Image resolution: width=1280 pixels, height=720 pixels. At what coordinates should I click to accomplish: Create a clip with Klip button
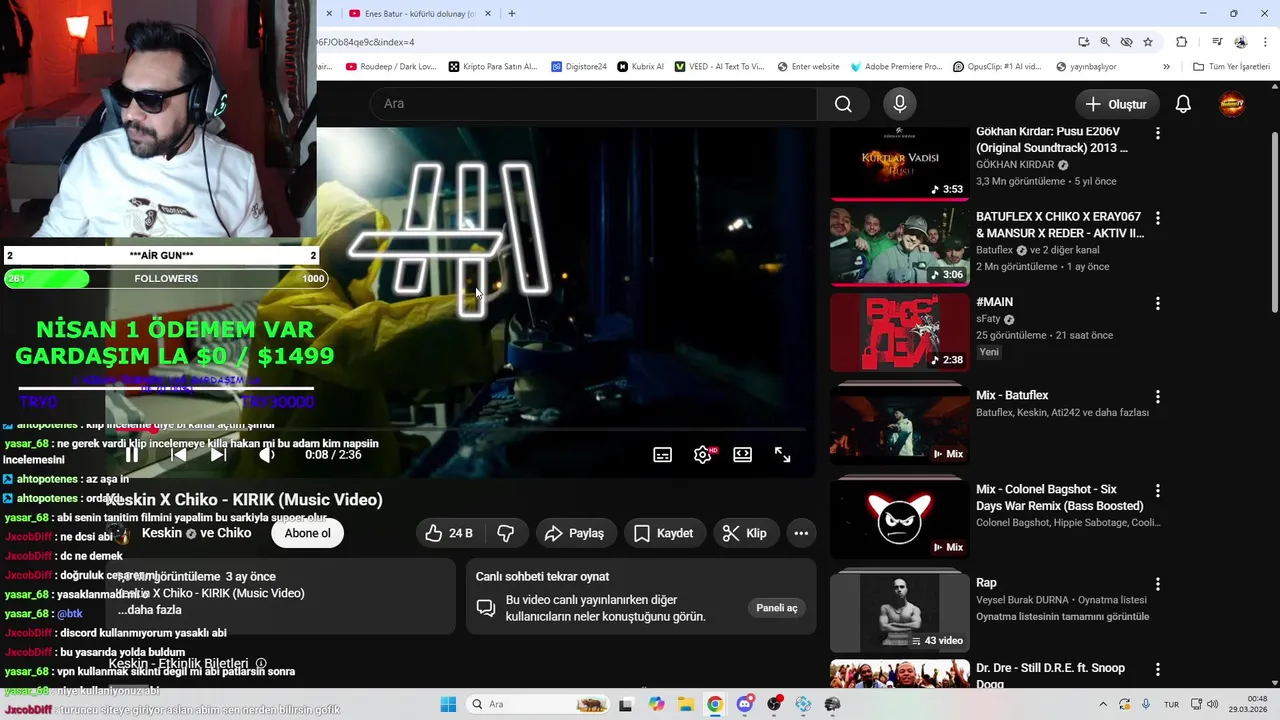745,533
